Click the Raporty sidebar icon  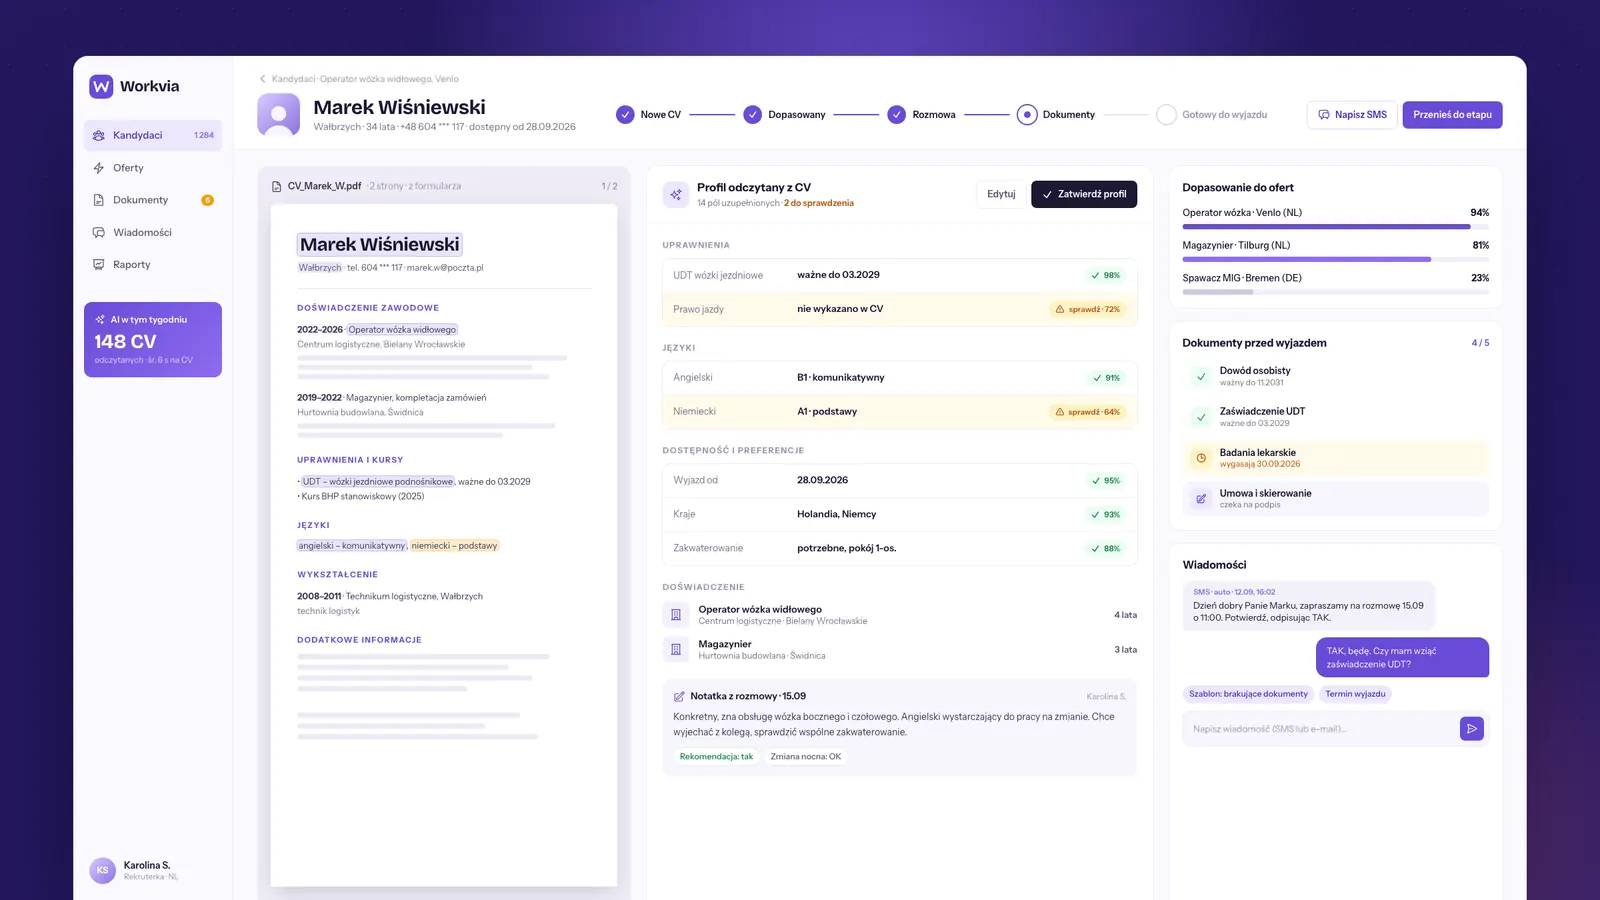coord(98,265)
